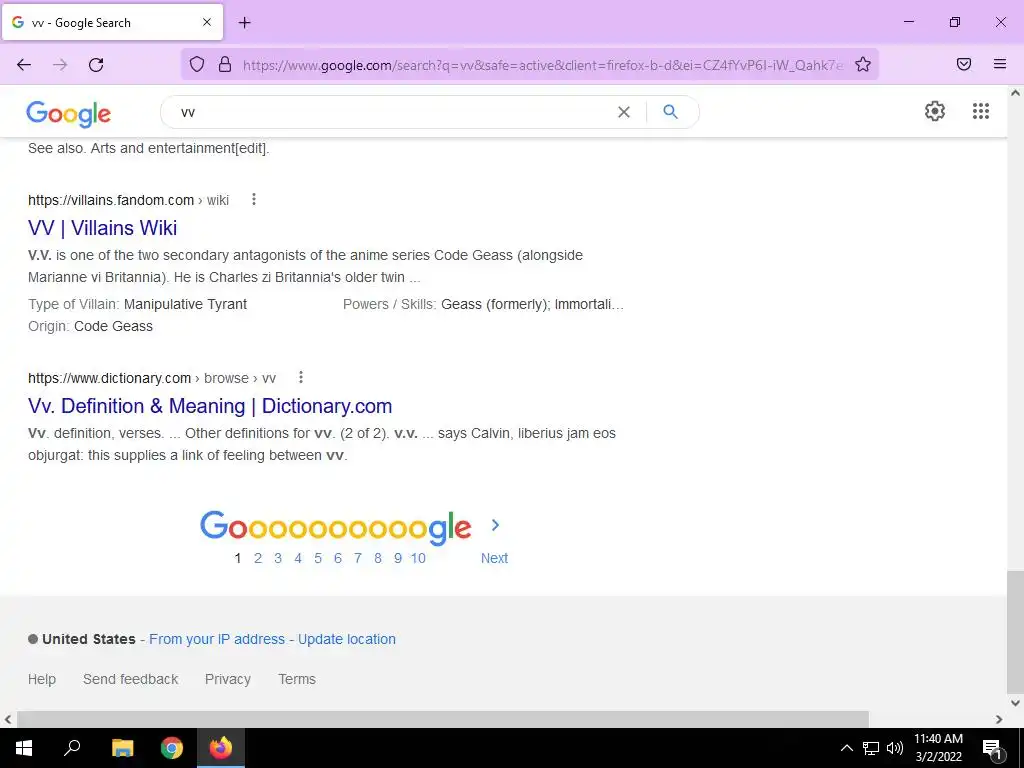Go to results page 3
Viewport: 1024px width, 768px height.
[278, 558]
